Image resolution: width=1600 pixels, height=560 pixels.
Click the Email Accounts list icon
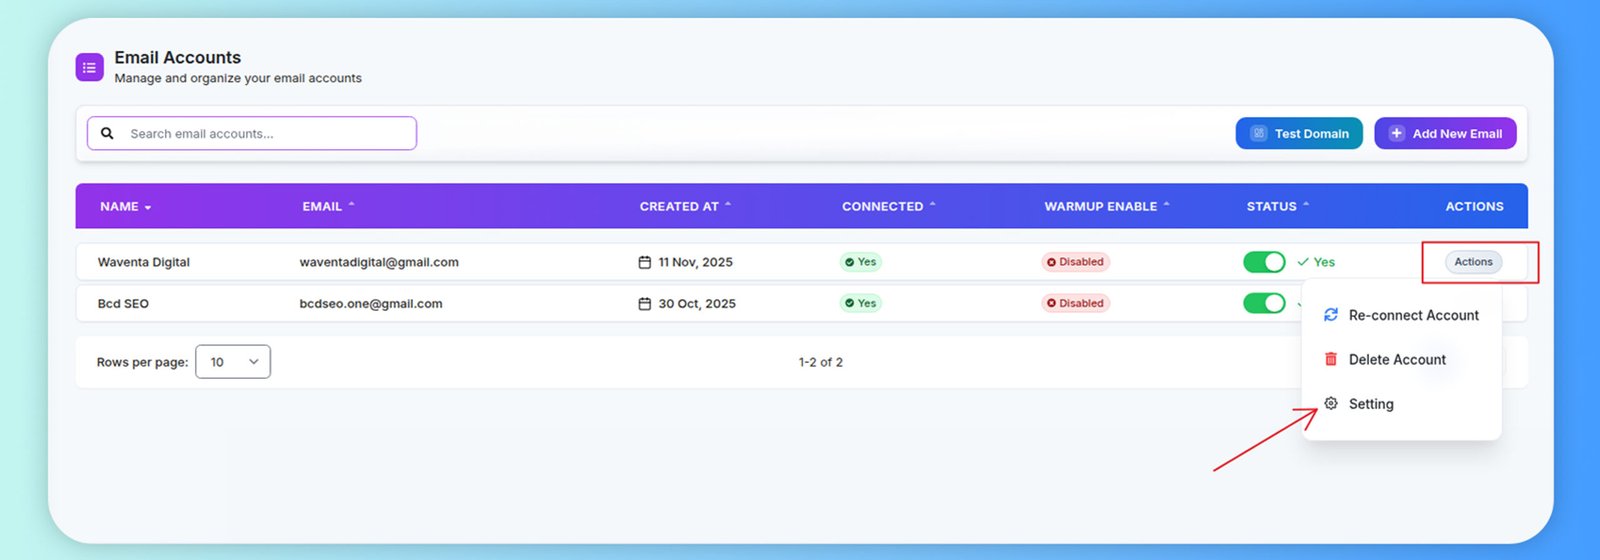coord(89,68)
